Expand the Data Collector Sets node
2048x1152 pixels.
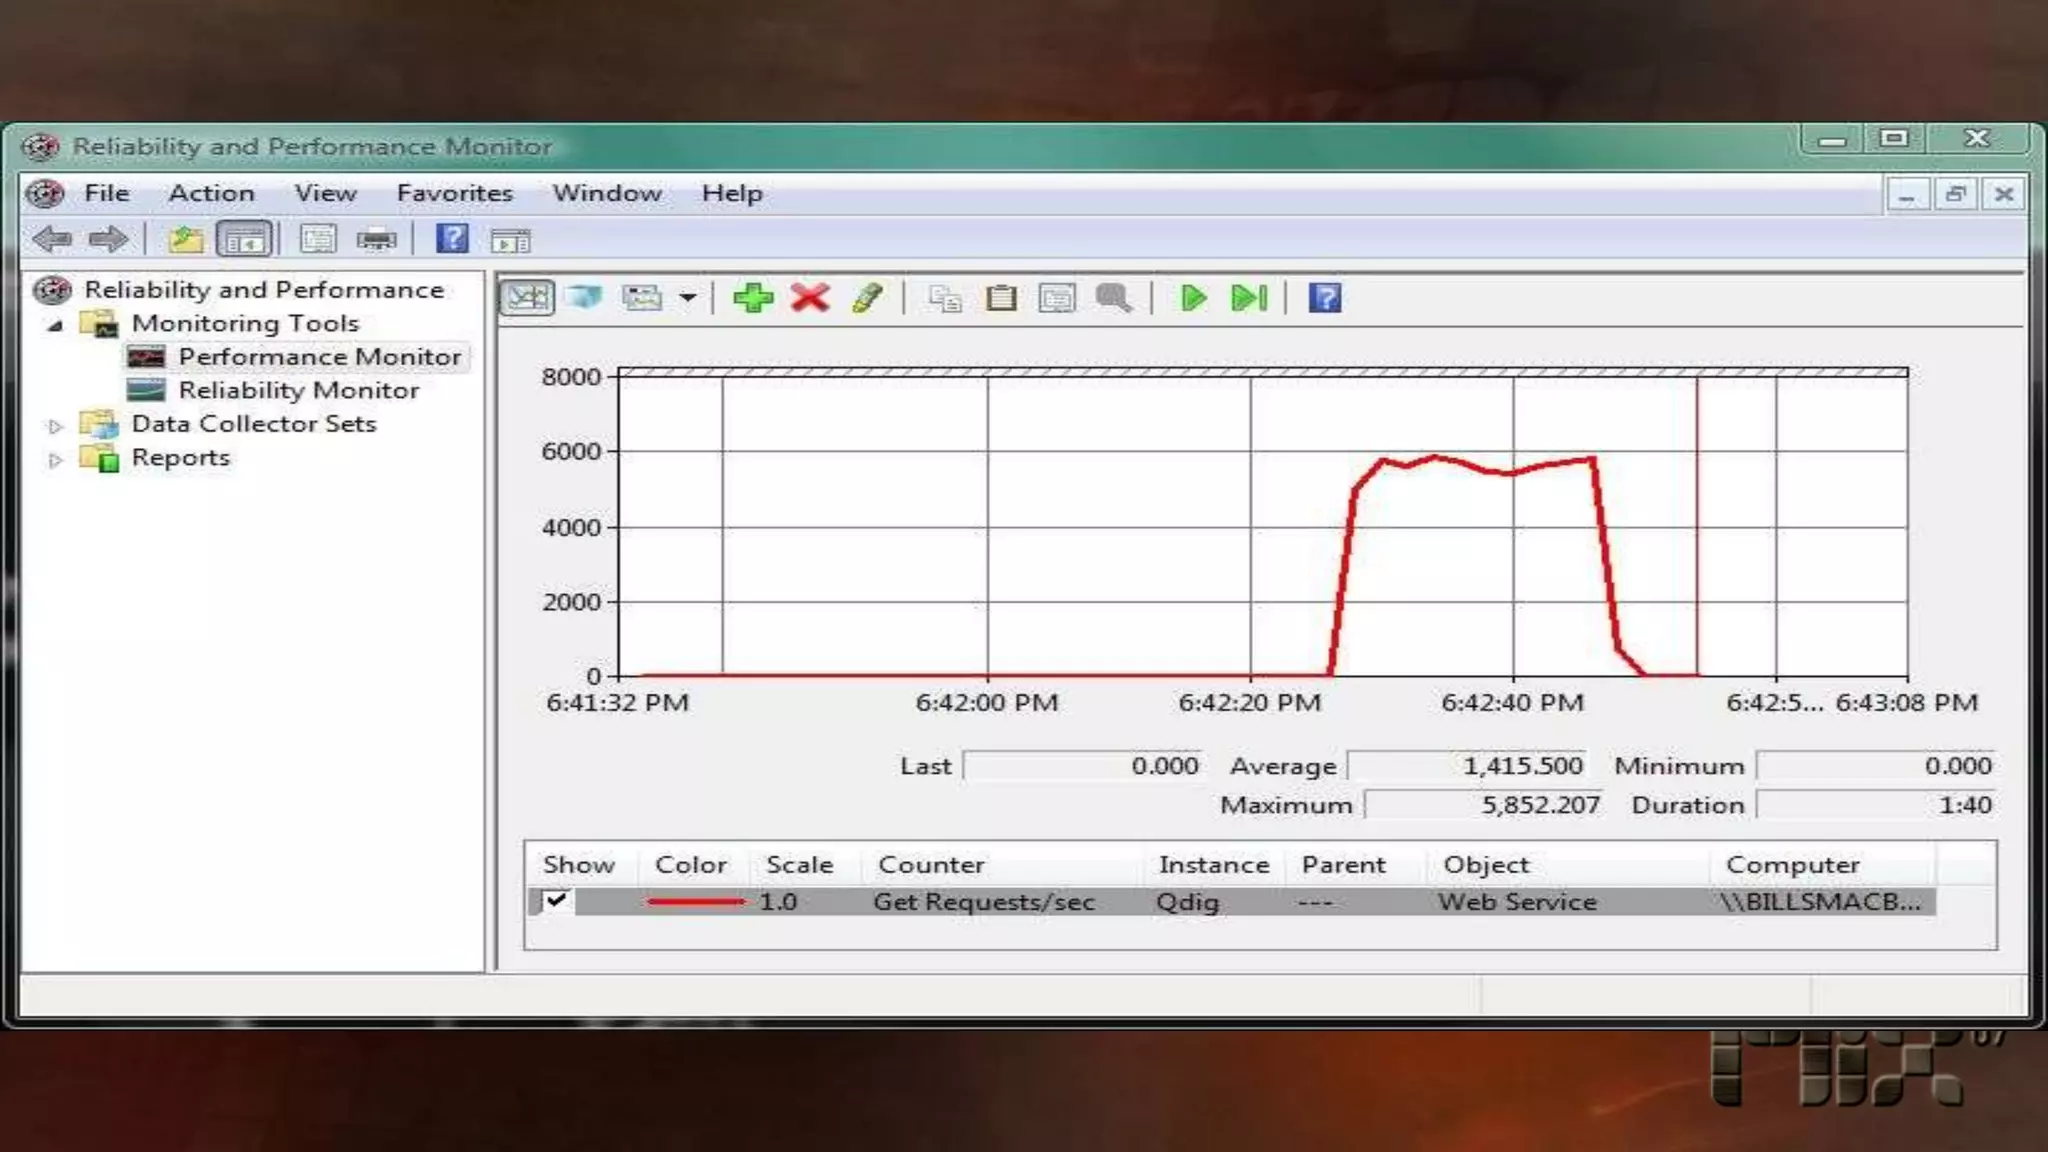[x=56, y=426]
